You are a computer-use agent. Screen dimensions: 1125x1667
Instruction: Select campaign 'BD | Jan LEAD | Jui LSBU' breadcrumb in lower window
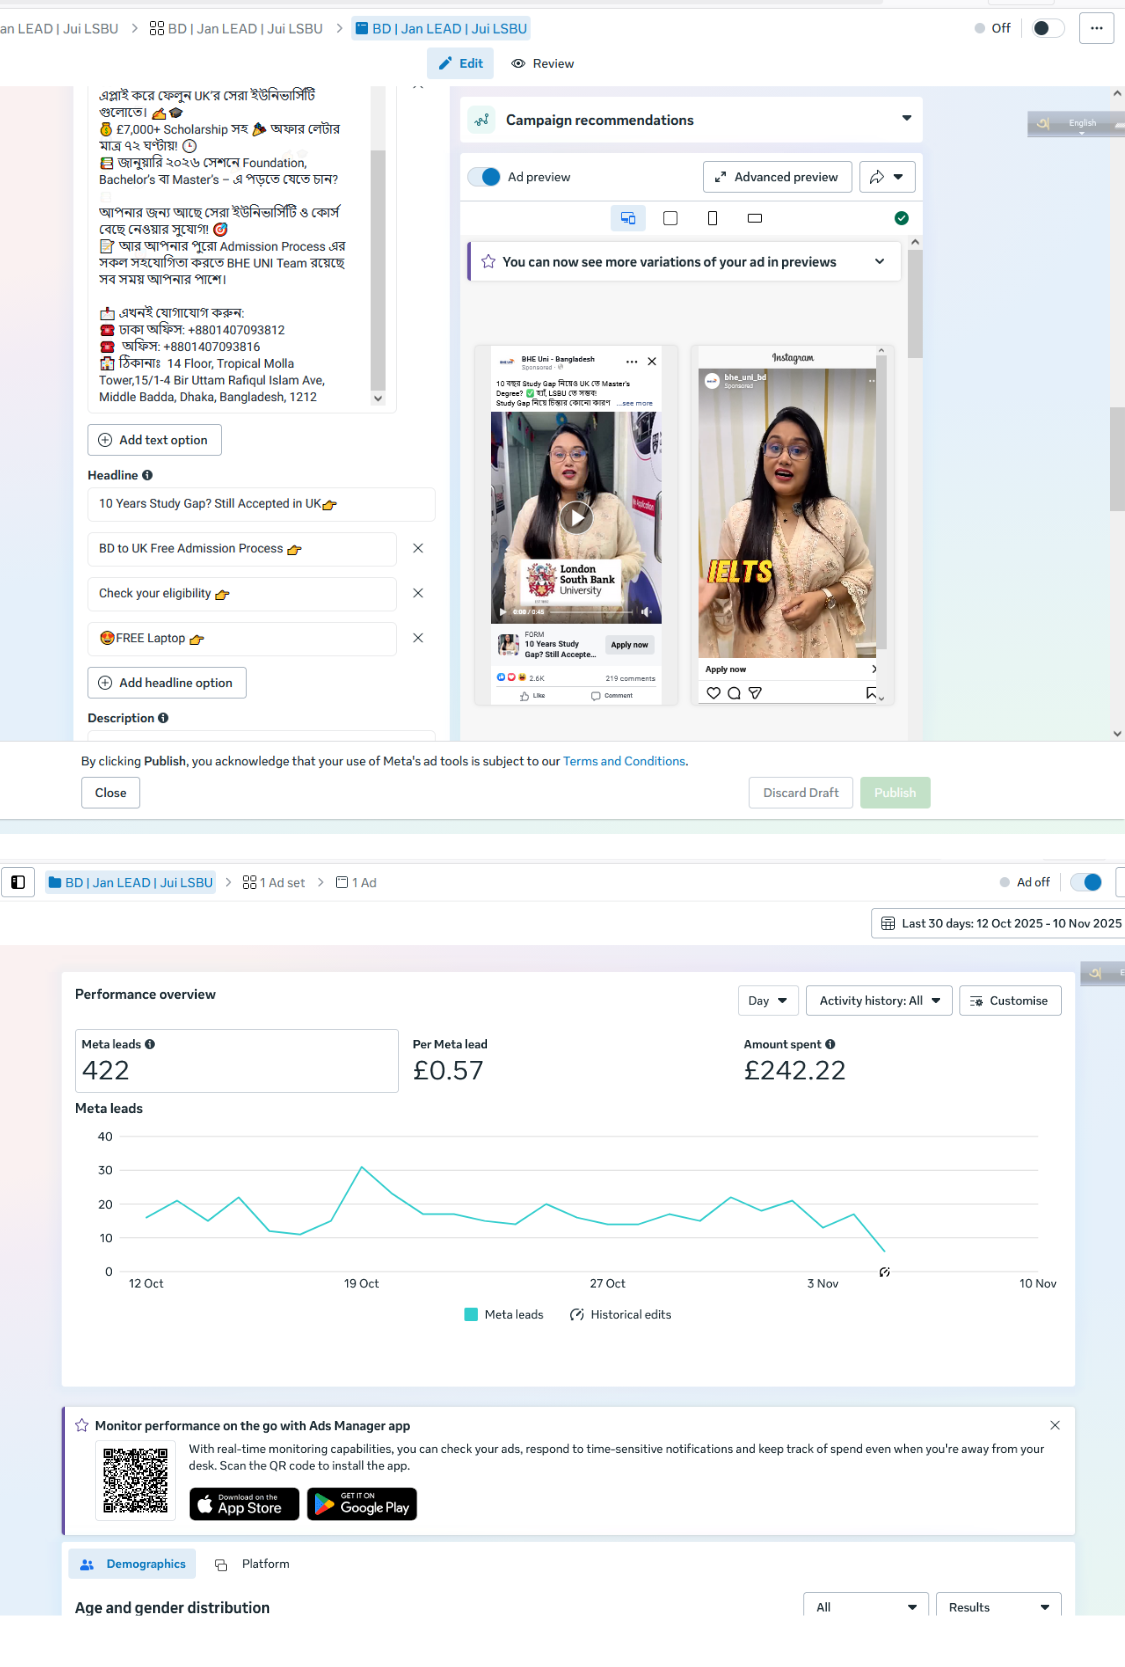131,882
